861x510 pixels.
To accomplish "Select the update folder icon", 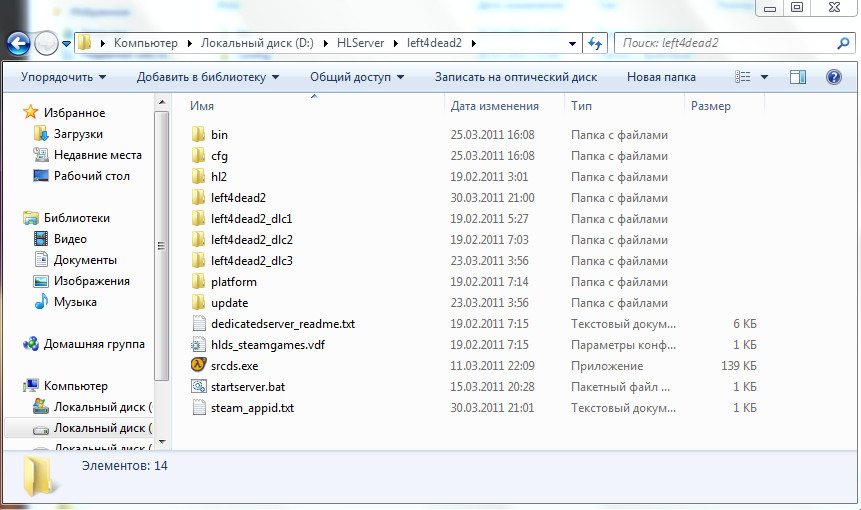I will [198, 302].
